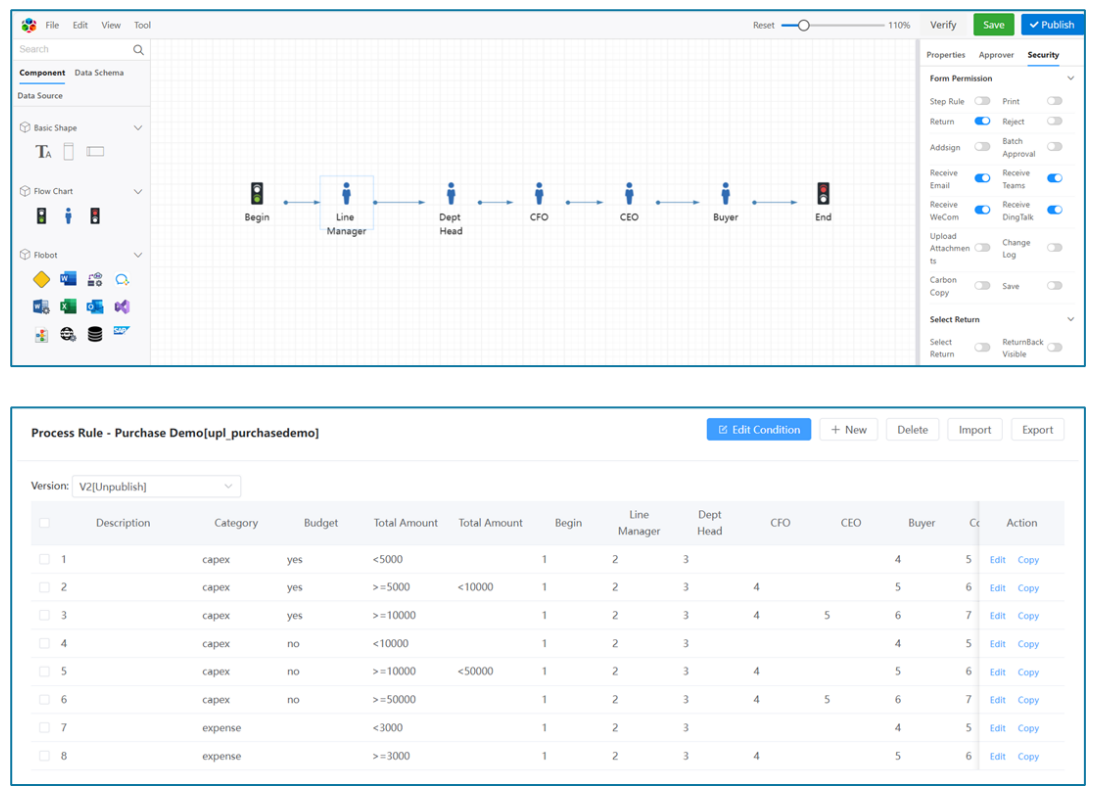Click into the component Search field
The image size is (1098, 797).
74,49
